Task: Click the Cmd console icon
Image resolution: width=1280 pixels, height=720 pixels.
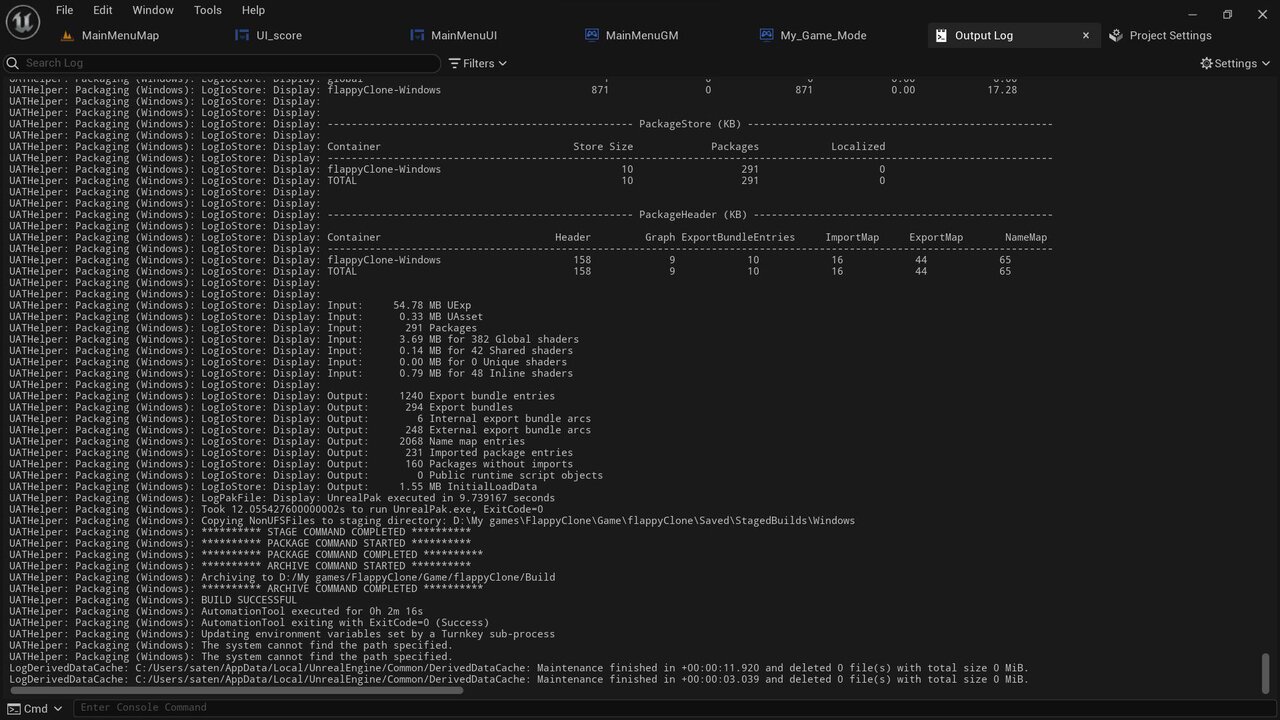Action: coord(13,708)
